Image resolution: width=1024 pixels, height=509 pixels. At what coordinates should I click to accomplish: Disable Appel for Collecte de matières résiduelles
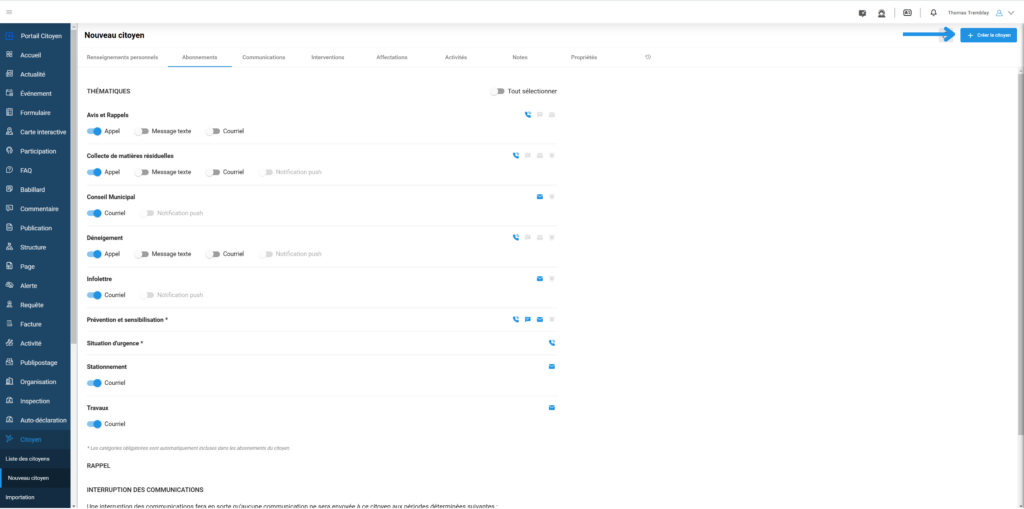click(94, 172)
